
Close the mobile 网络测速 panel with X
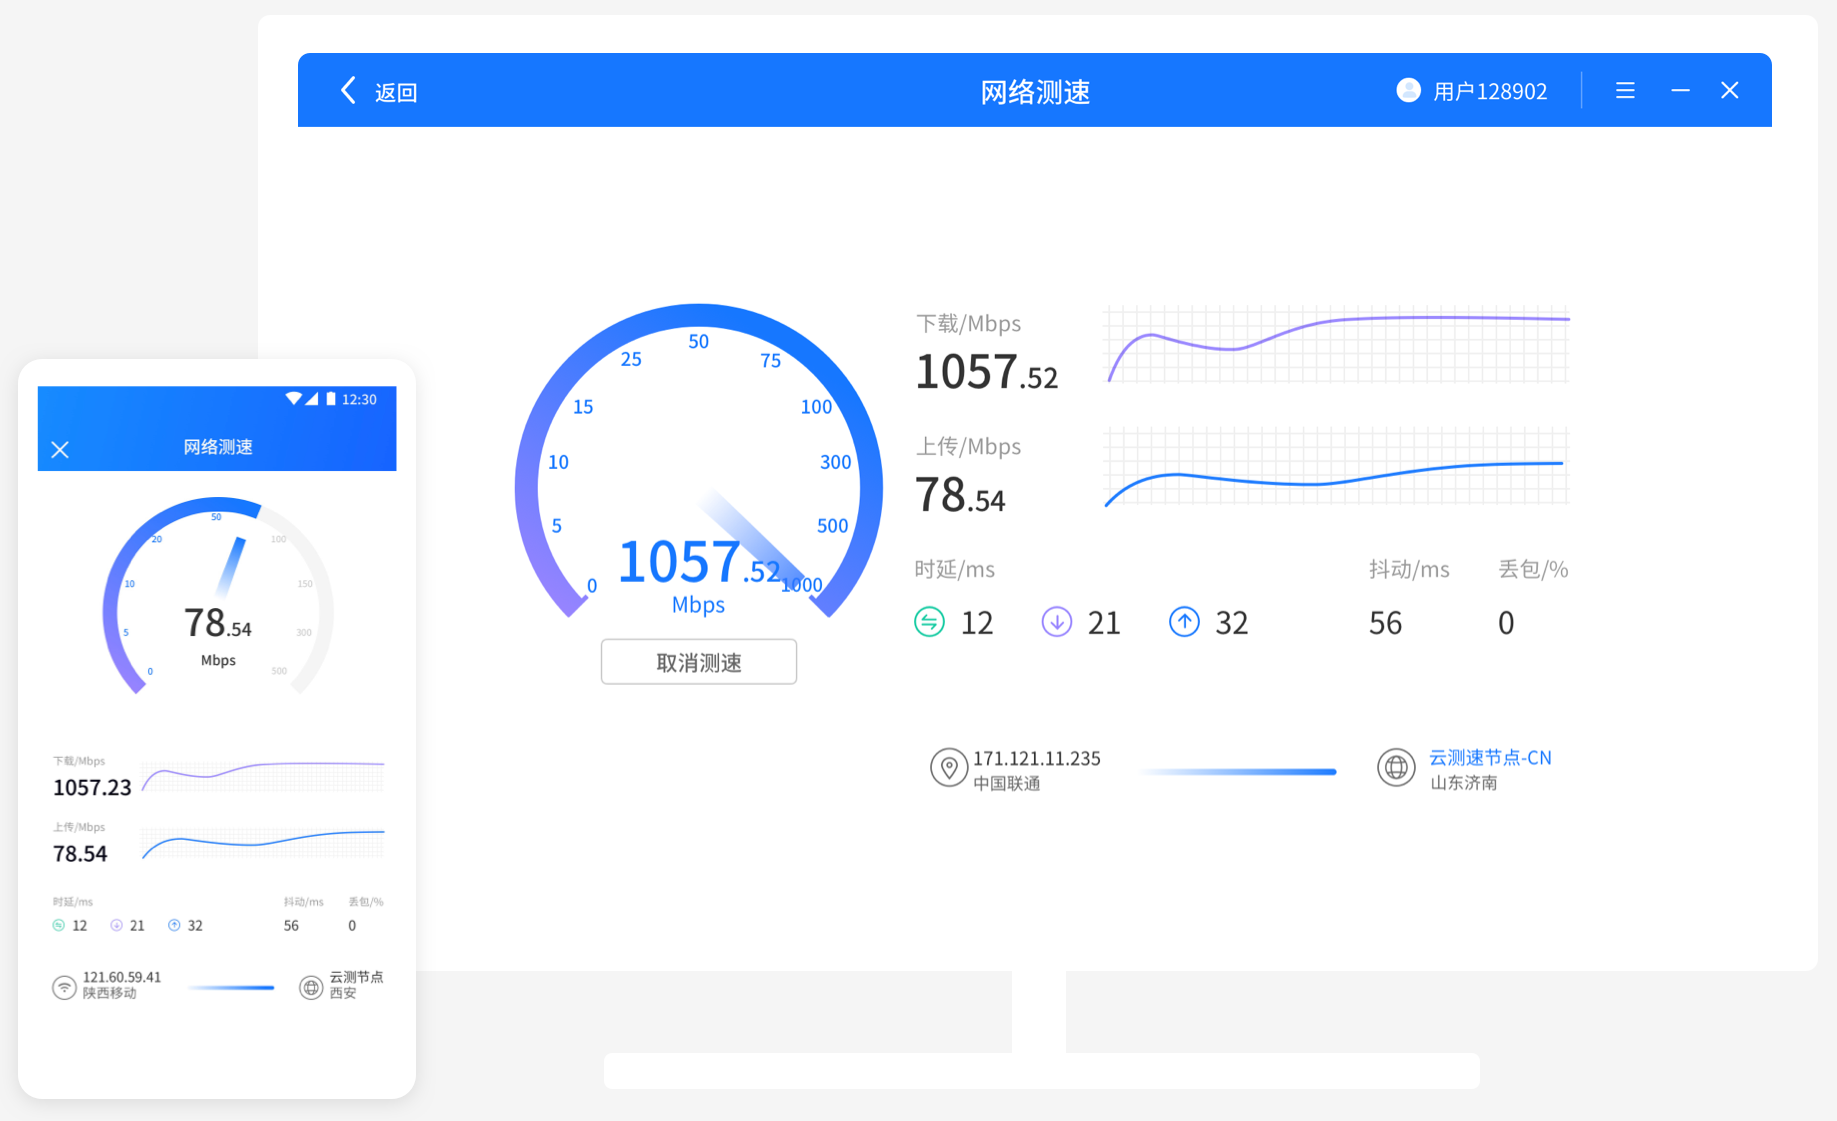pyautogui.click(x=60, y=449)
